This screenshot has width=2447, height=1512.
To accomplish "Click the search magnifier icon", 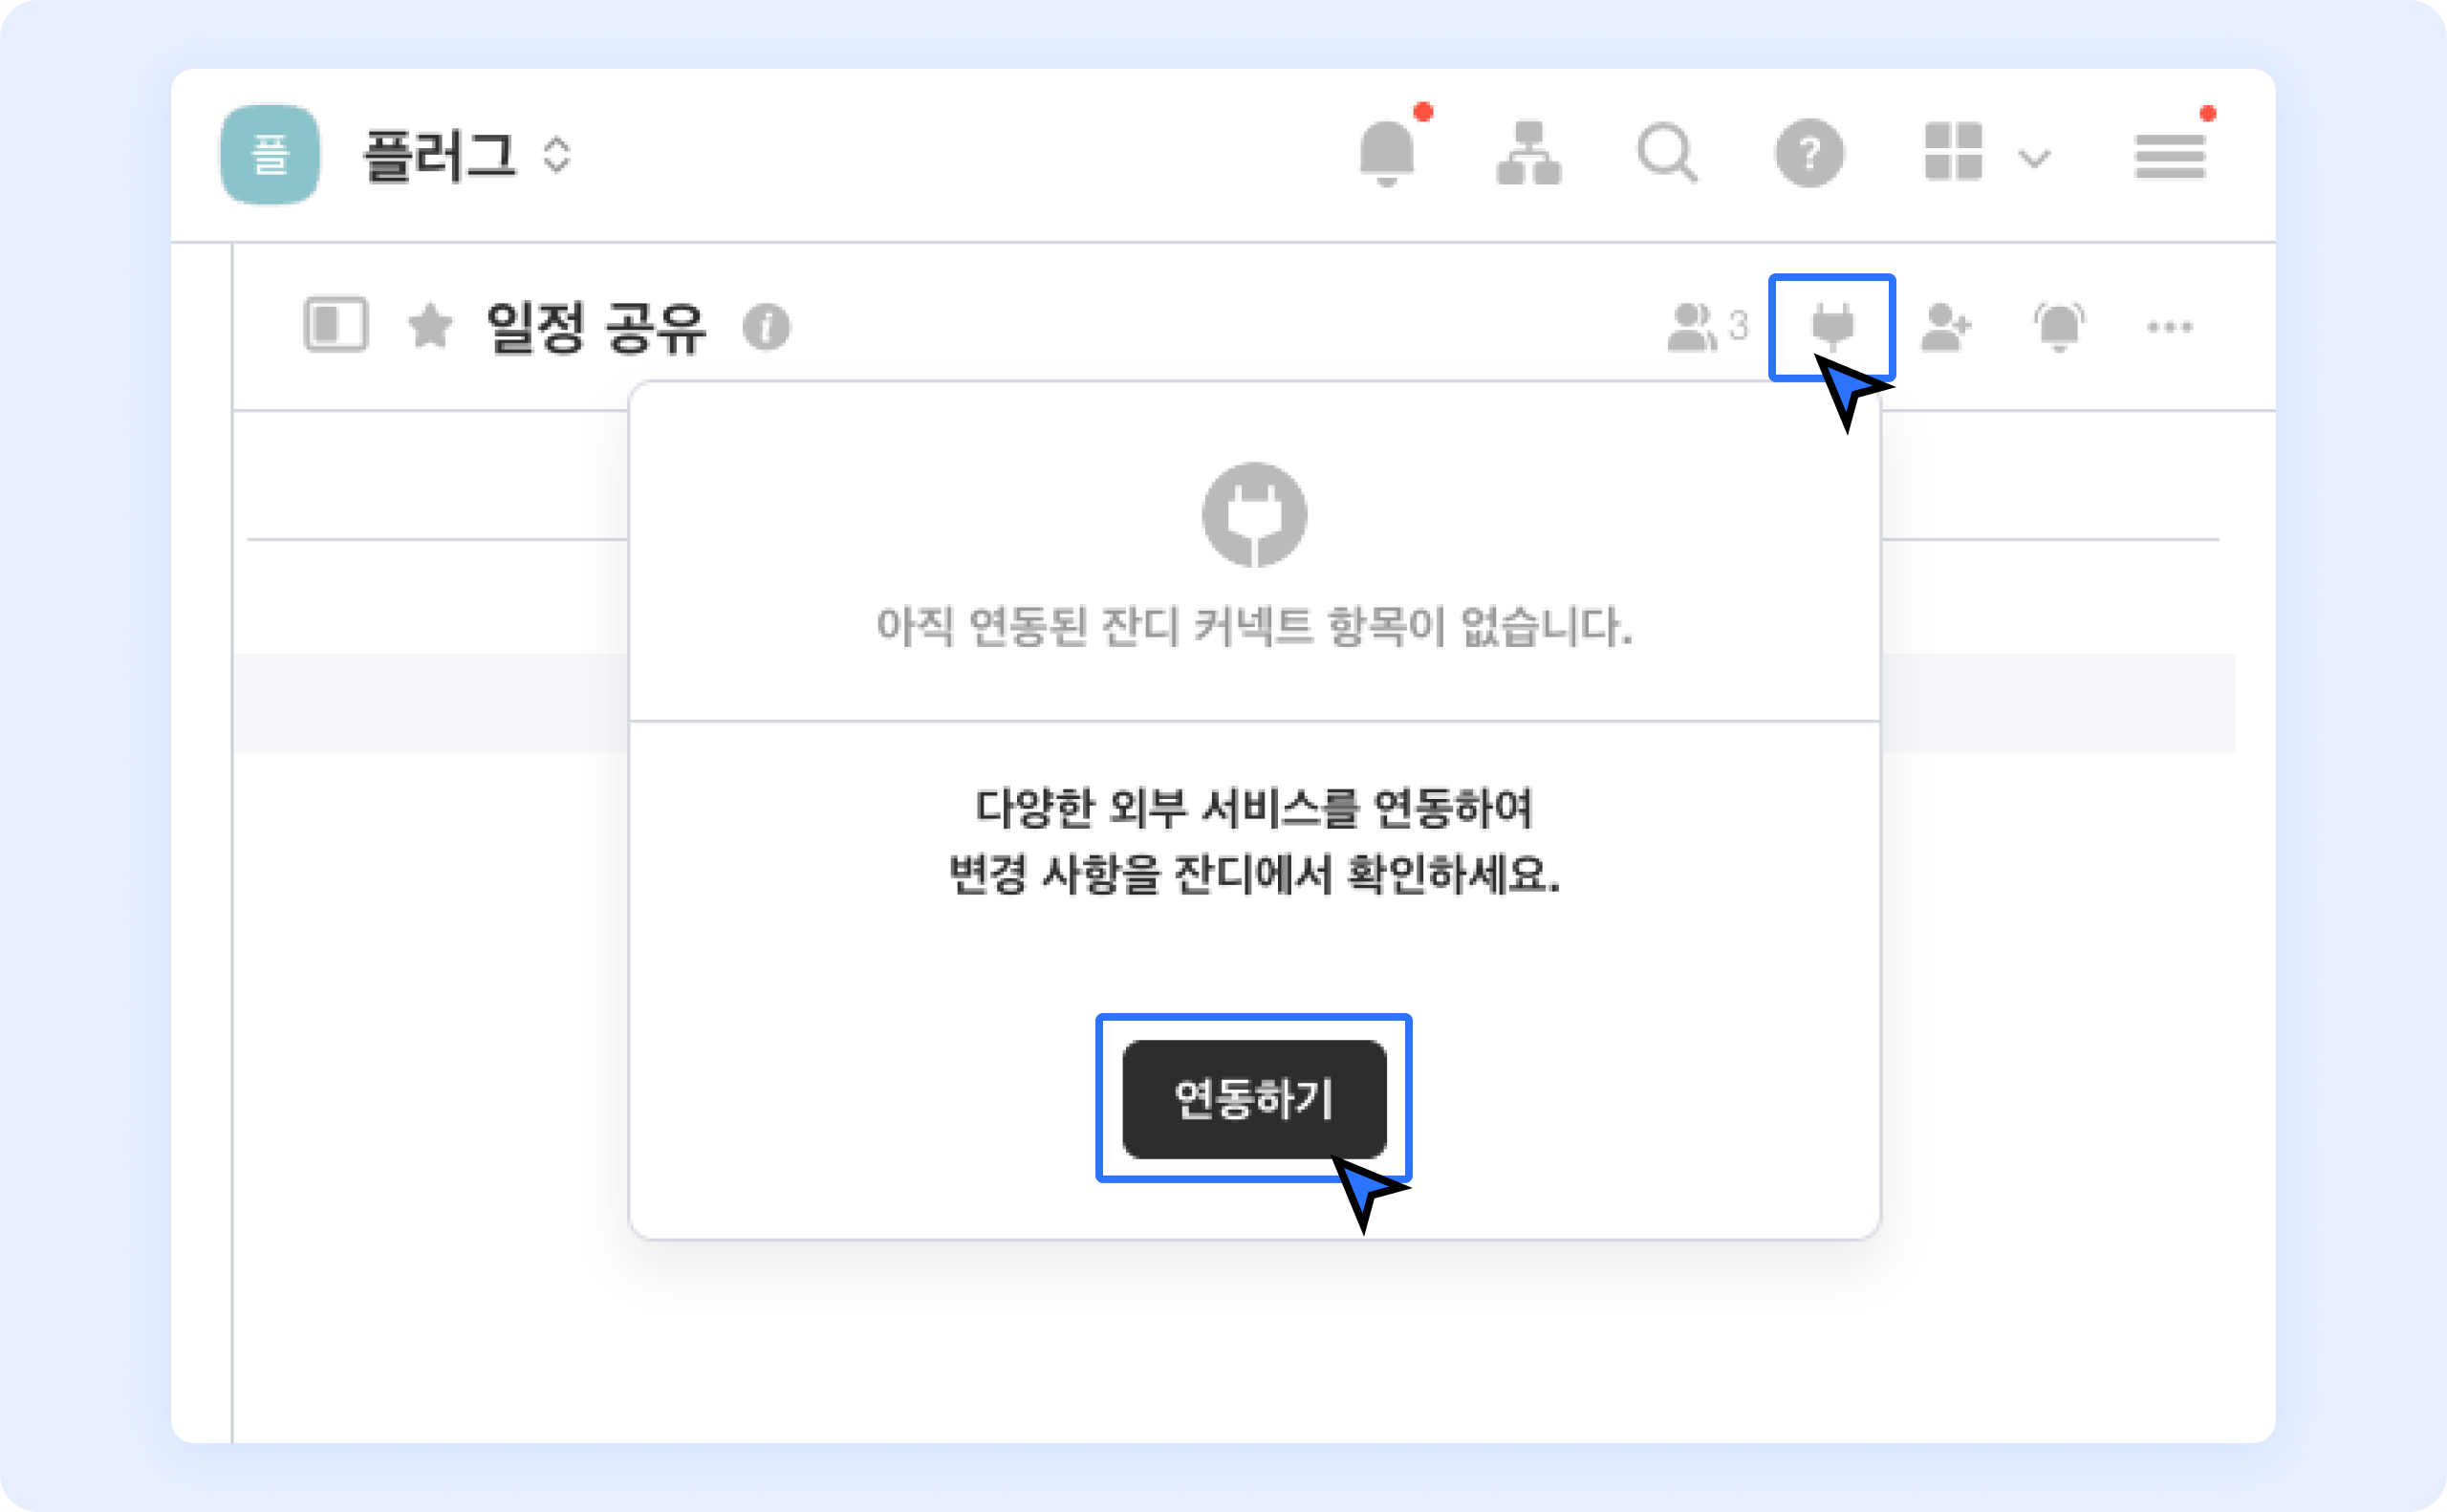I will (x=1666, y=154).
